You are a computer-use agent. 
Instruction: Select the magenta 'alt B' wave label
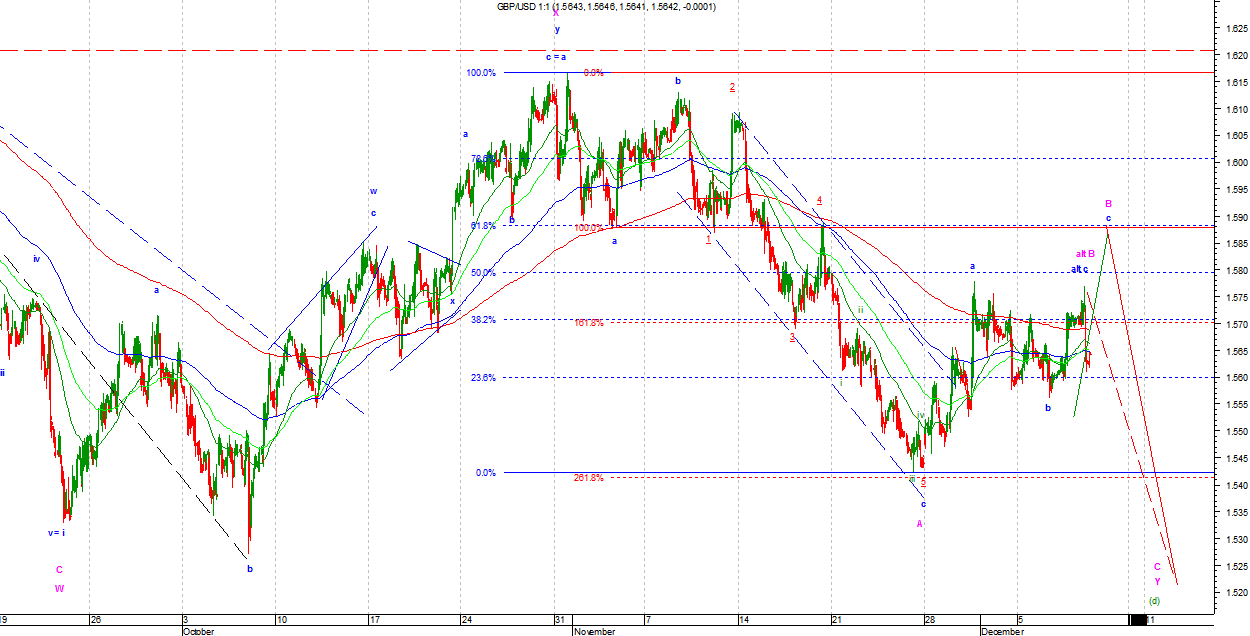(x=1085, y=254)
